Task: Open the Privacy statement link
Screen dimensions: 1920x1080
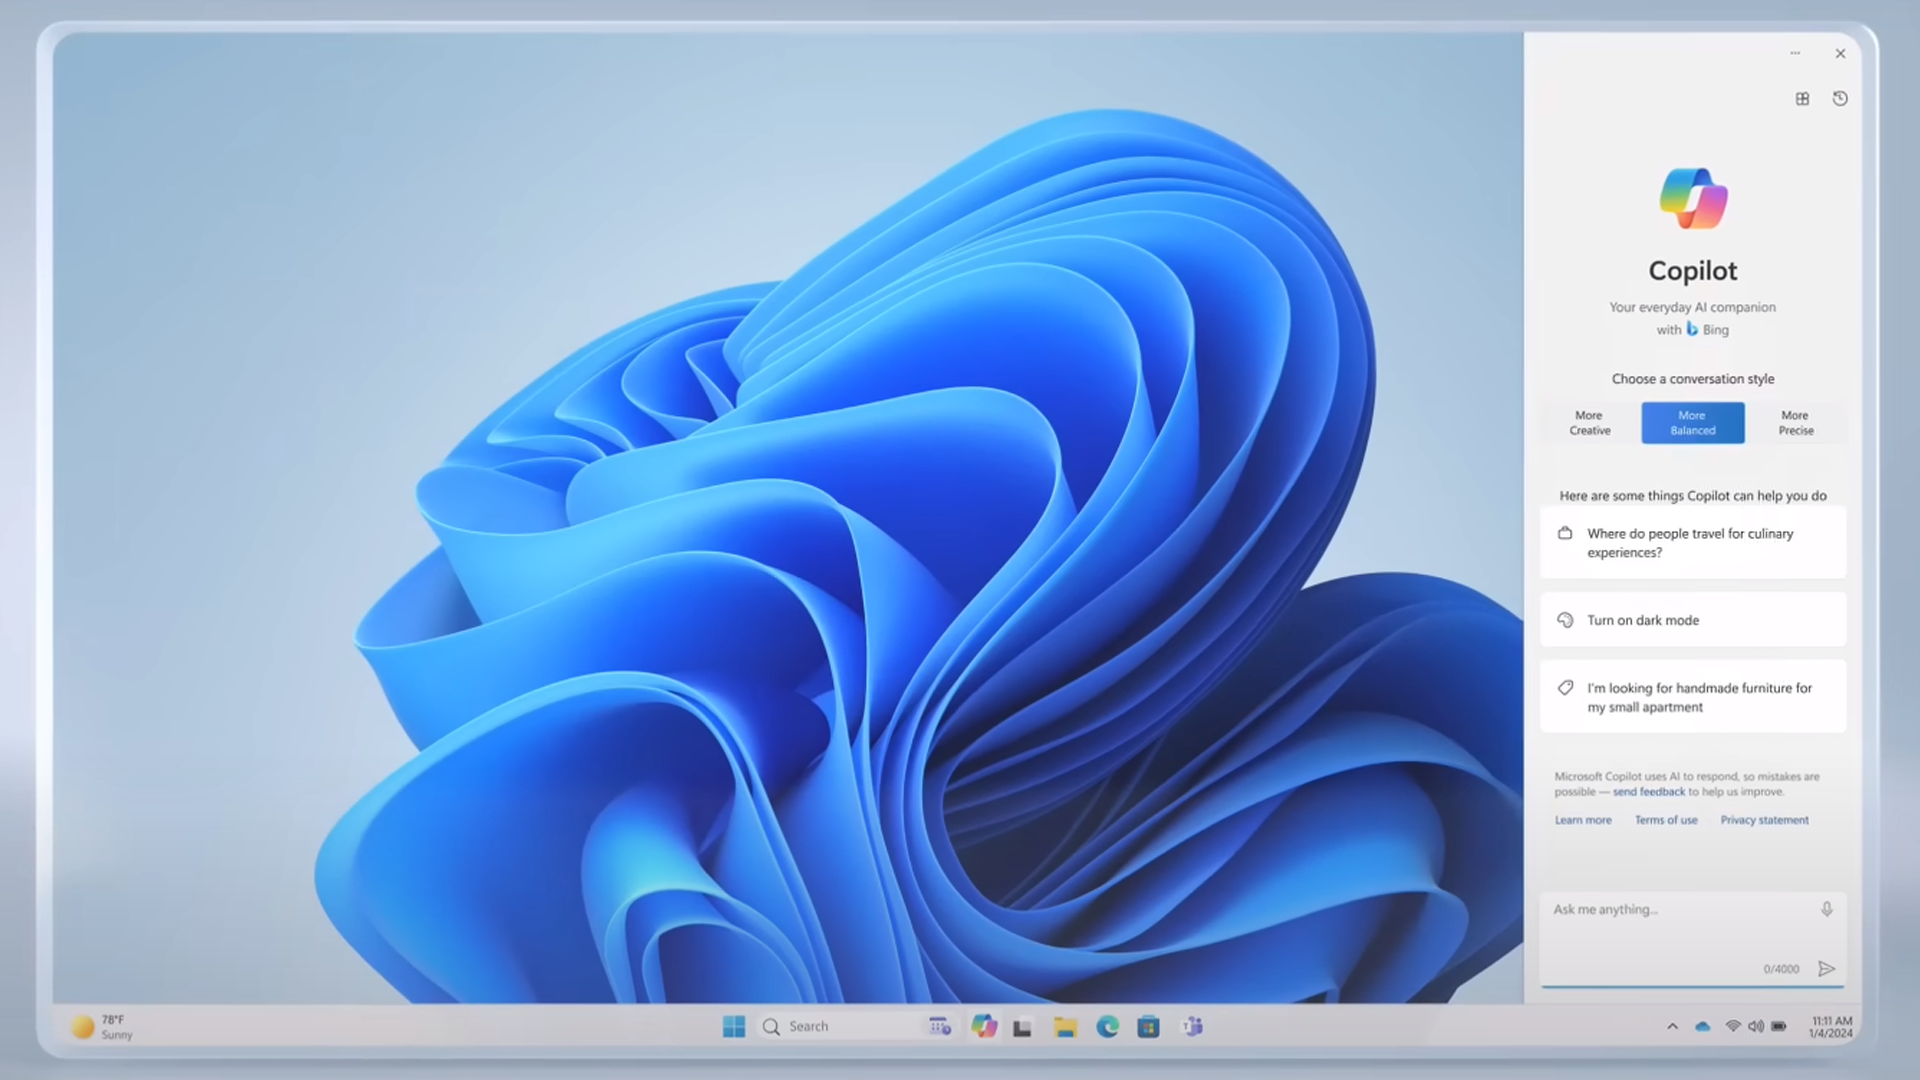Action: (1764, 820)
